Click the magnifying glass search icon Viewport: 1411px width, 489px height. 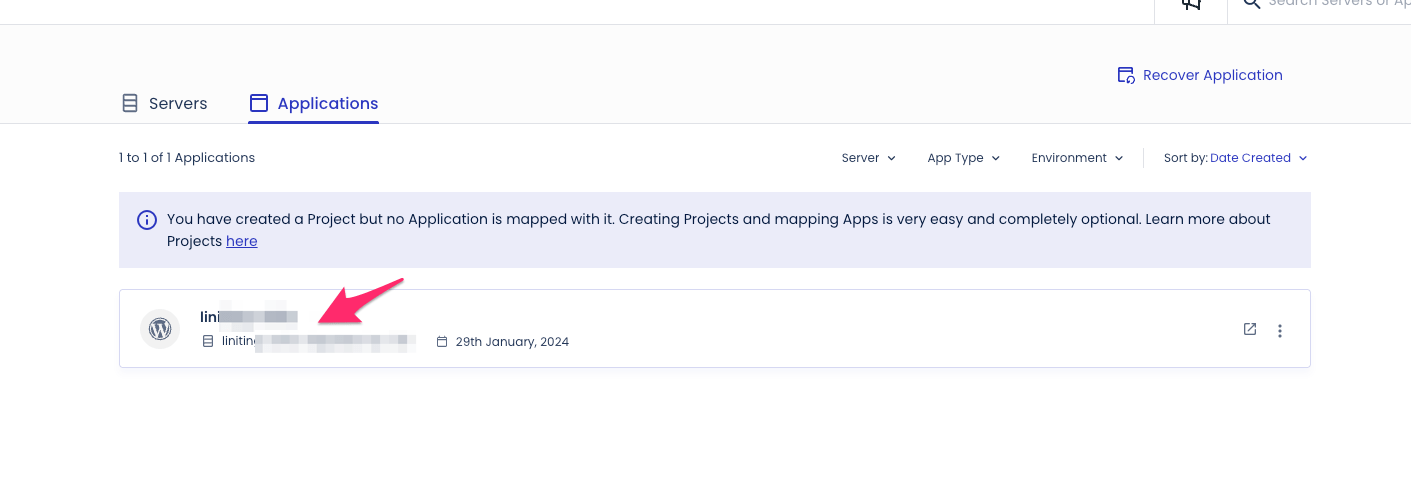(x=1251, y=4)
